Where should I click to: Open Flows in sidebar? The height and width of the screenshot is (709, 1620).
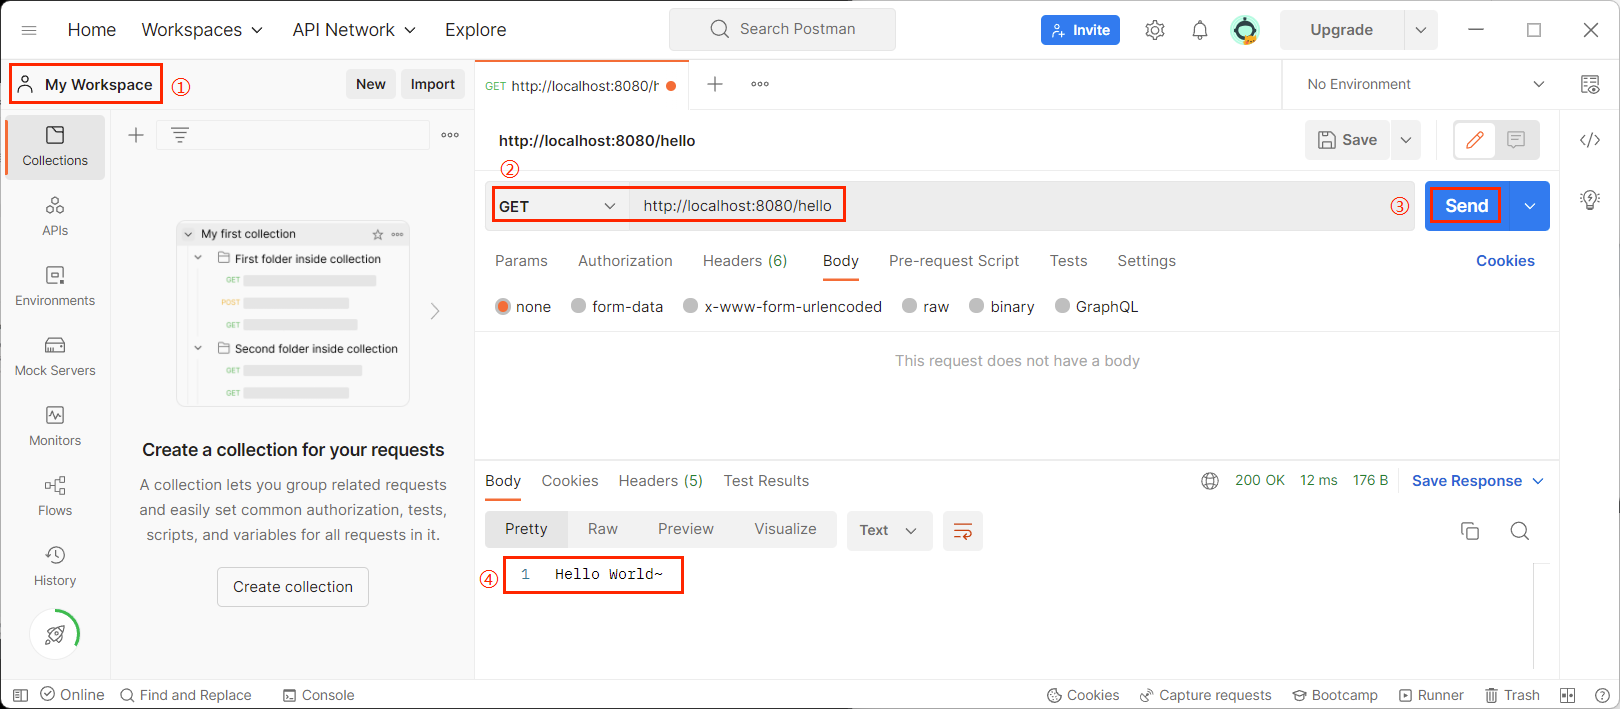pyautogui.click(x=55, y=497)
